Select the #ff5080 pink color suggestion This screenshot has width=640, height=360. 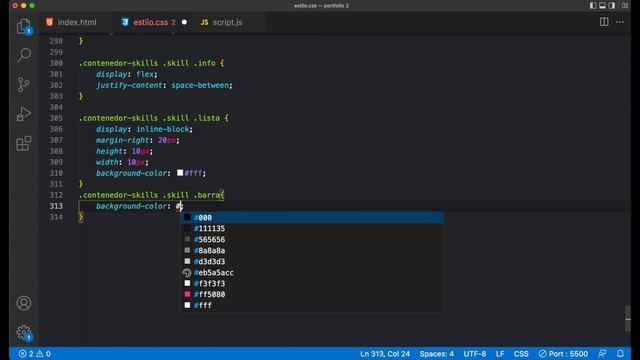coord(312,294)
